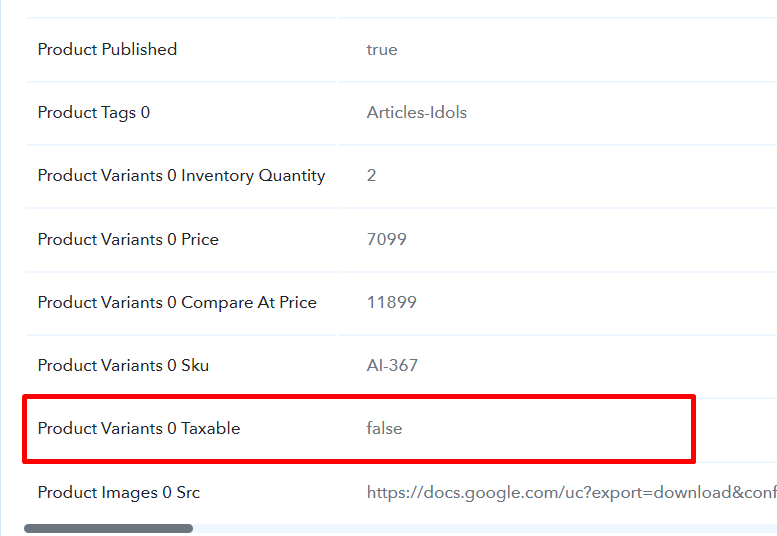Image resolution: width=777 pixels, height=536 pixels.
Task: Select the Product Variants 0 Price label
Action: coord(128,239)
